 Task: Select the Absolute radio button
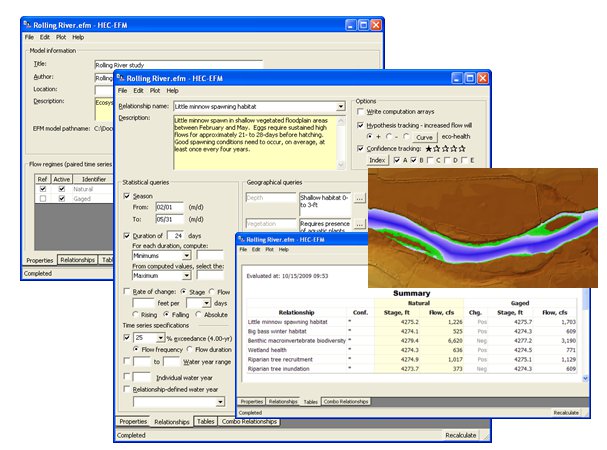pos(199,314)
